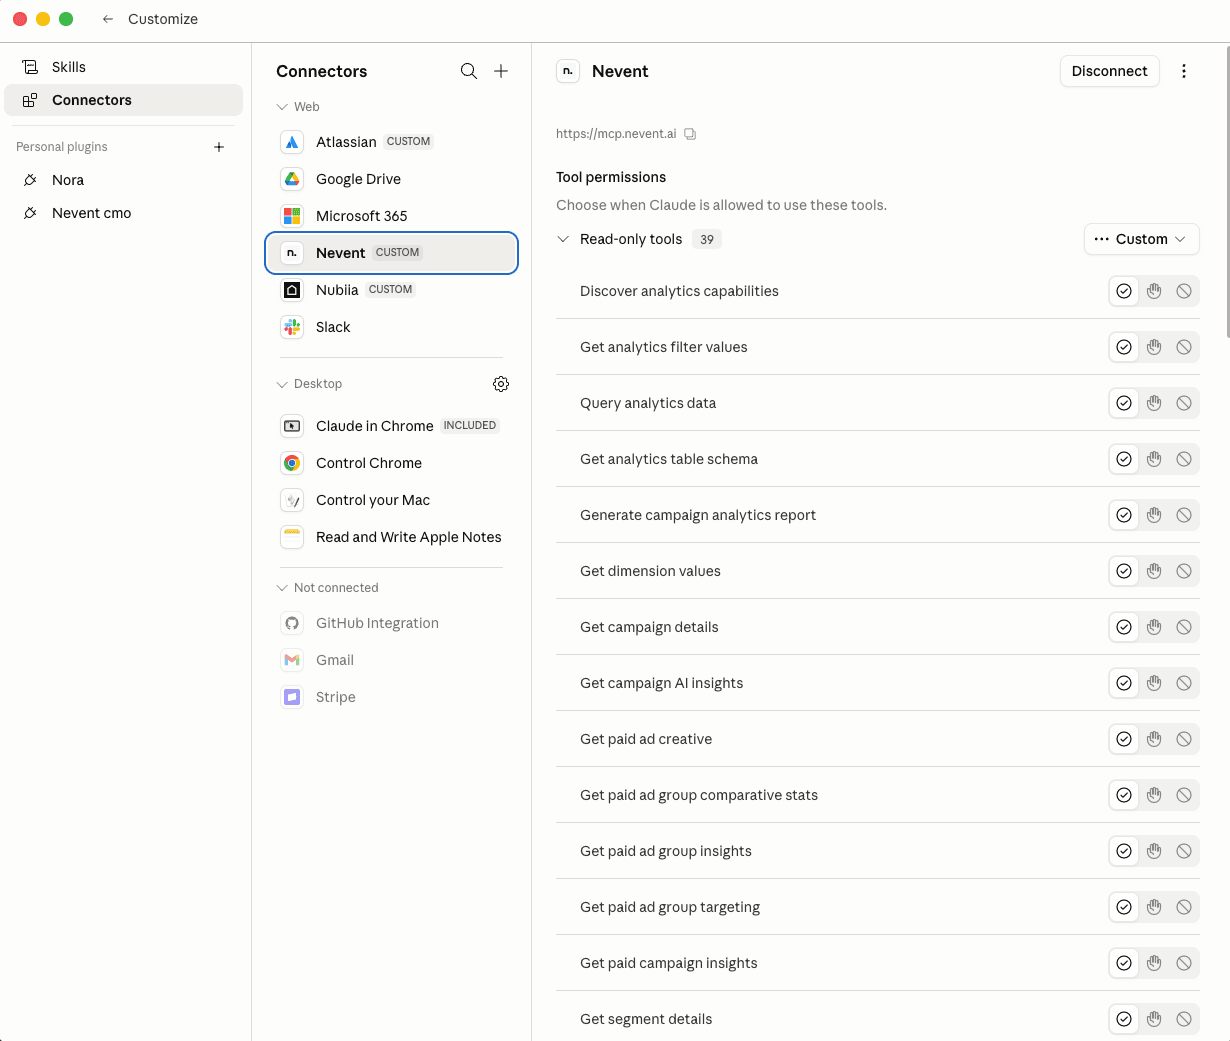Viewport: 1230px width, 1041px height.
Task: Add a personal plugin with plus icon
Action: pos(219,147)
